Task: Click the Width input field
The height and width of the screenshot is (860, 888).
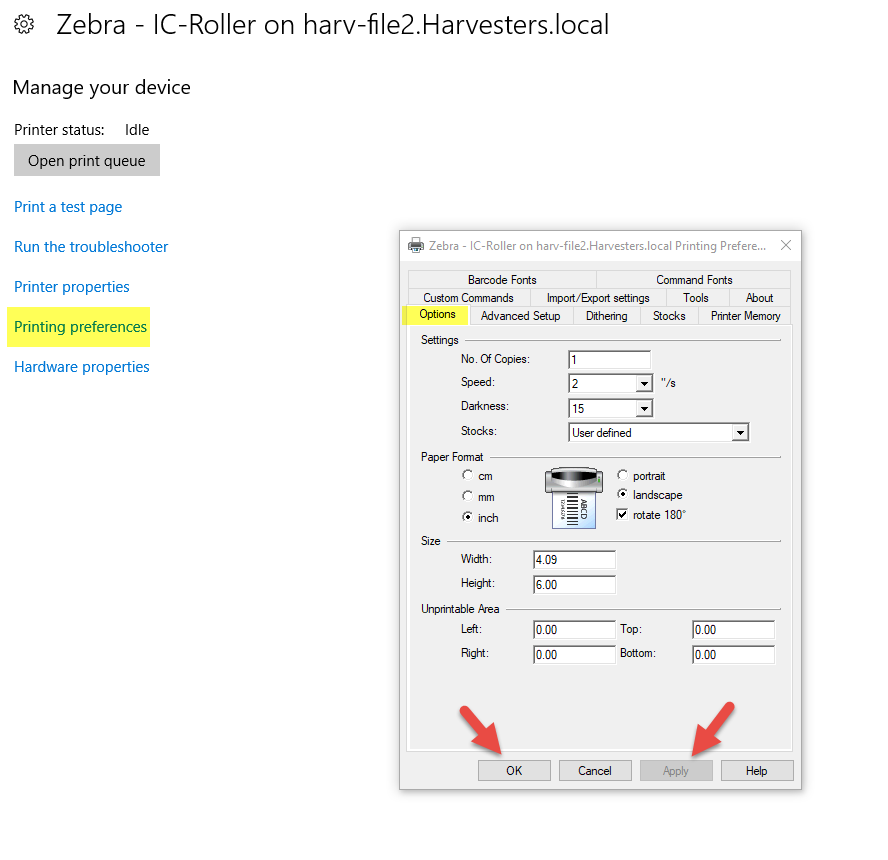Action: (x=575, y=560)
